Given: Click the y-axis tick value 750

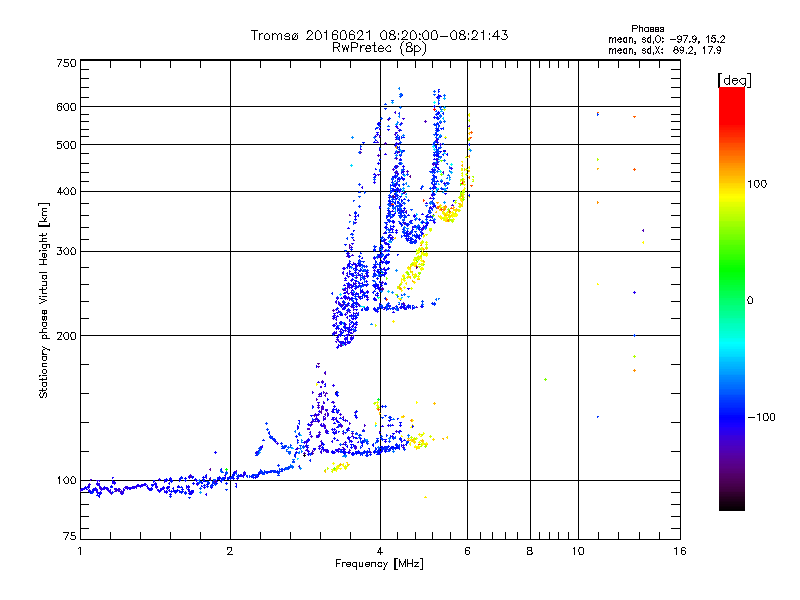Looking at the screenshot, I should [x=66, y=63].
